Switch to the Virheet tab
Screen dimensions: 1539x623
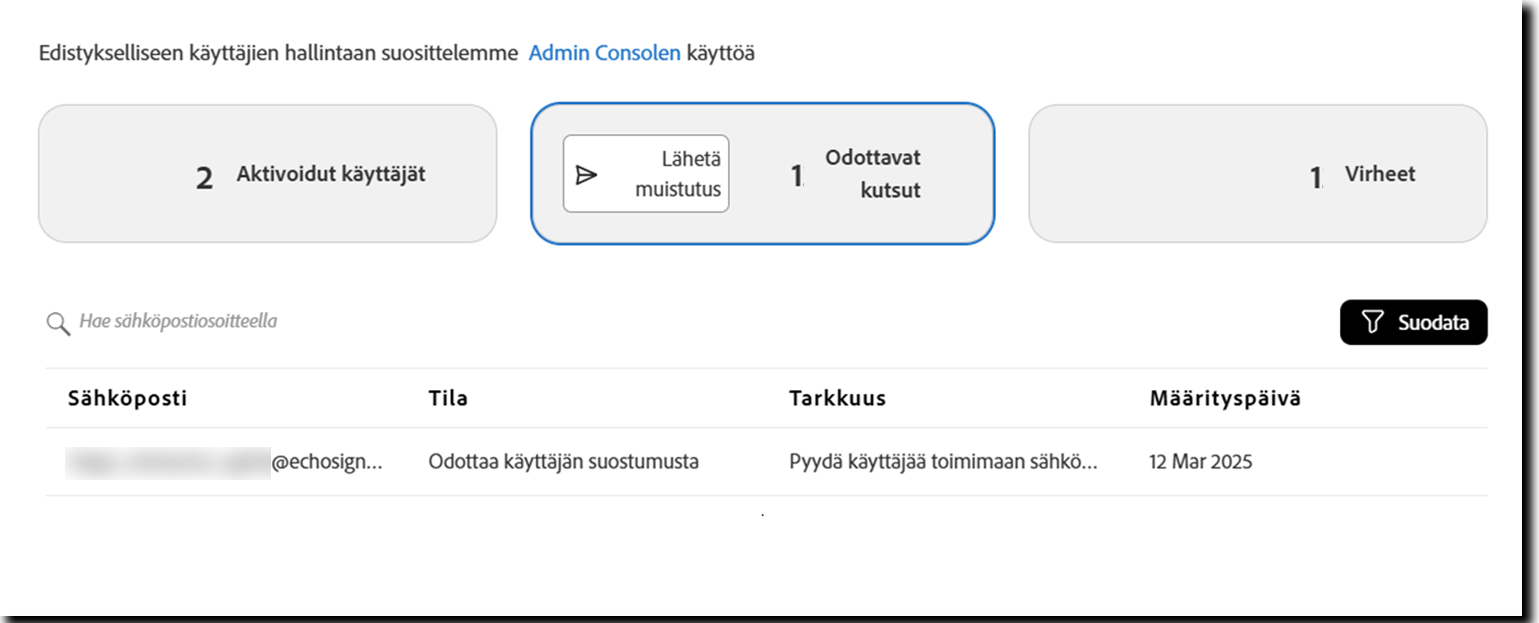click(x=1262, y=173)
